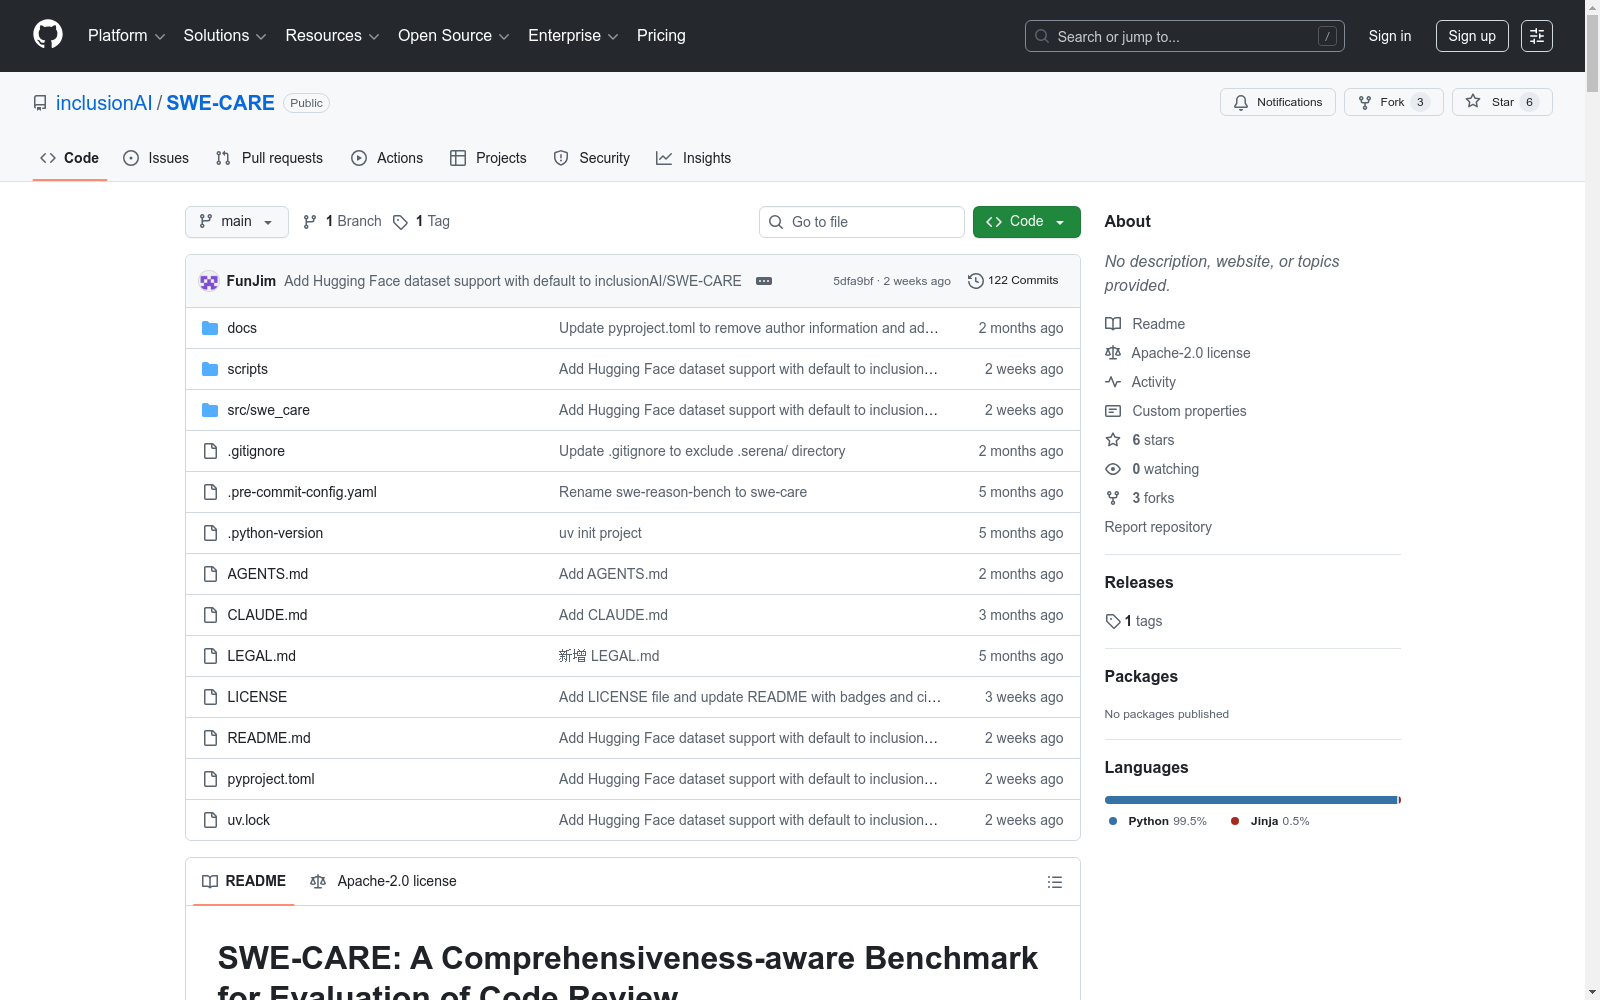
Task: Expand the Enterprise menu
Action: tap(573, 36)
